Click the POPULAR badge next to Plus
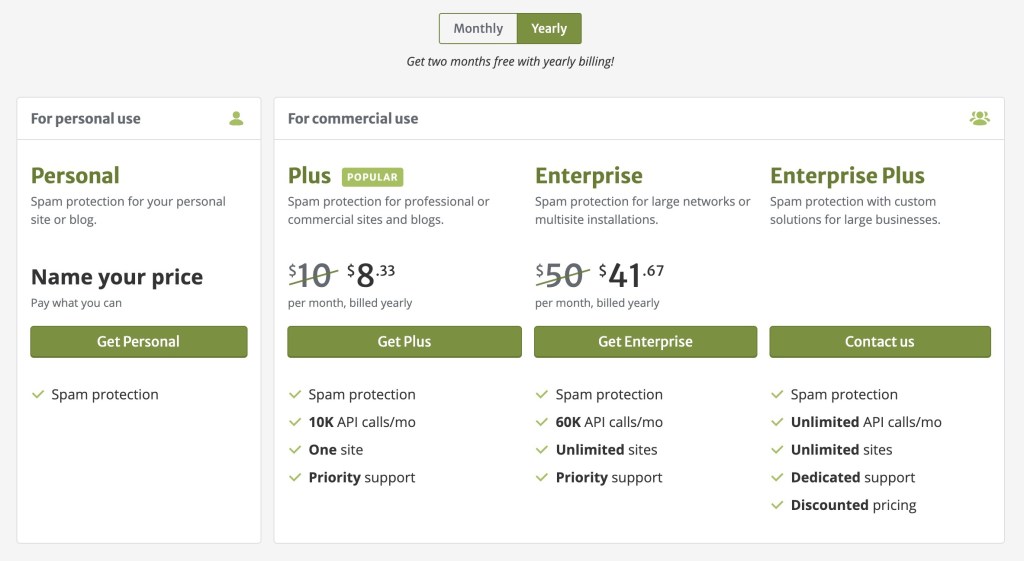Image resolution: width=1024 pixels, height=561 pixels. (x=373, y=177)
